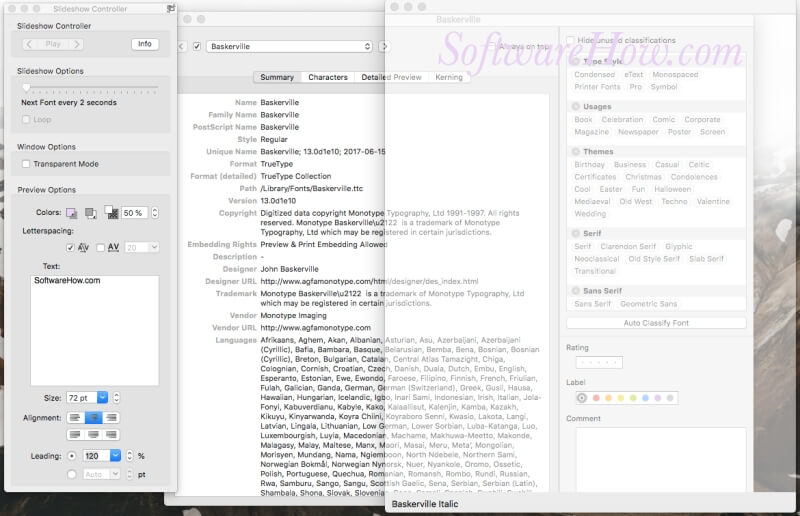Image resolution: width=800 pixels, height=516 pixels.
Task: Open the Auto leading pt dropdown
Action: pos(115,475)
